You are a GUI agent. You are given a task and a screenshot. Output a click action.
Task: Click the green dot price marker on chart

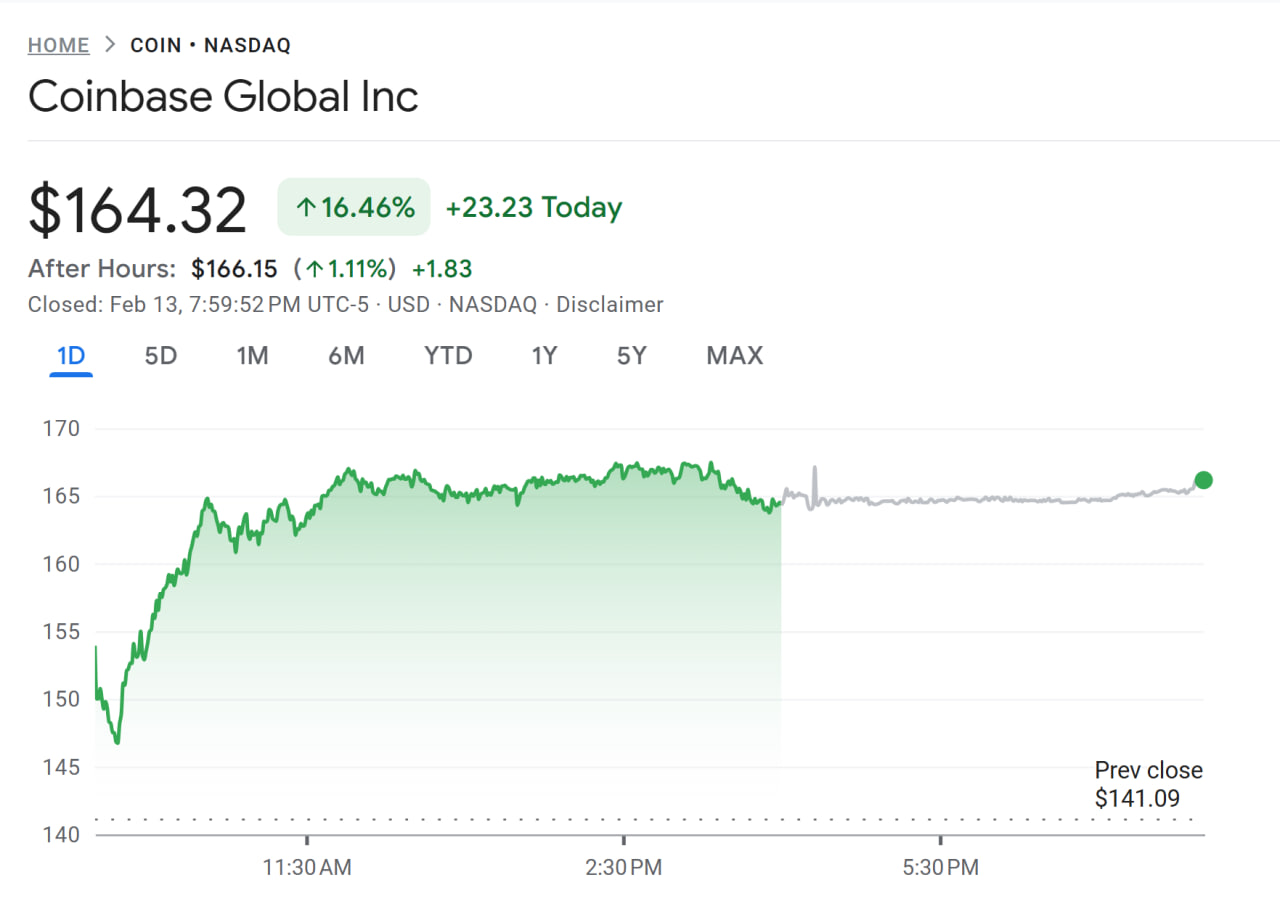click(1204, 480)
